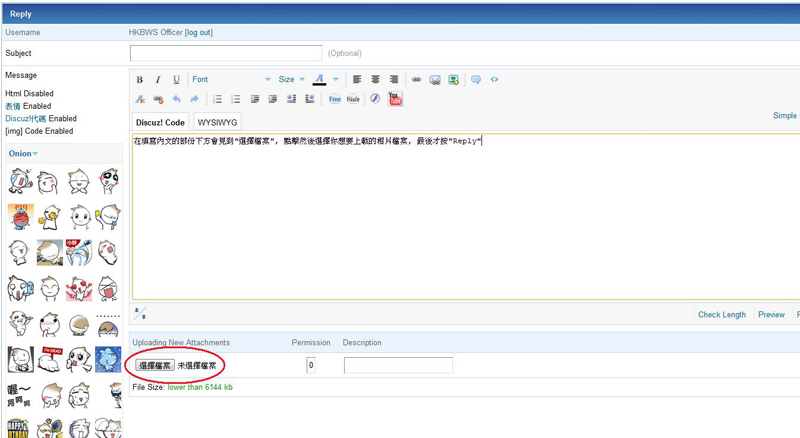800x438 pixels.
Task: Open the font color picker arrow
Action: tap(336, 80)
